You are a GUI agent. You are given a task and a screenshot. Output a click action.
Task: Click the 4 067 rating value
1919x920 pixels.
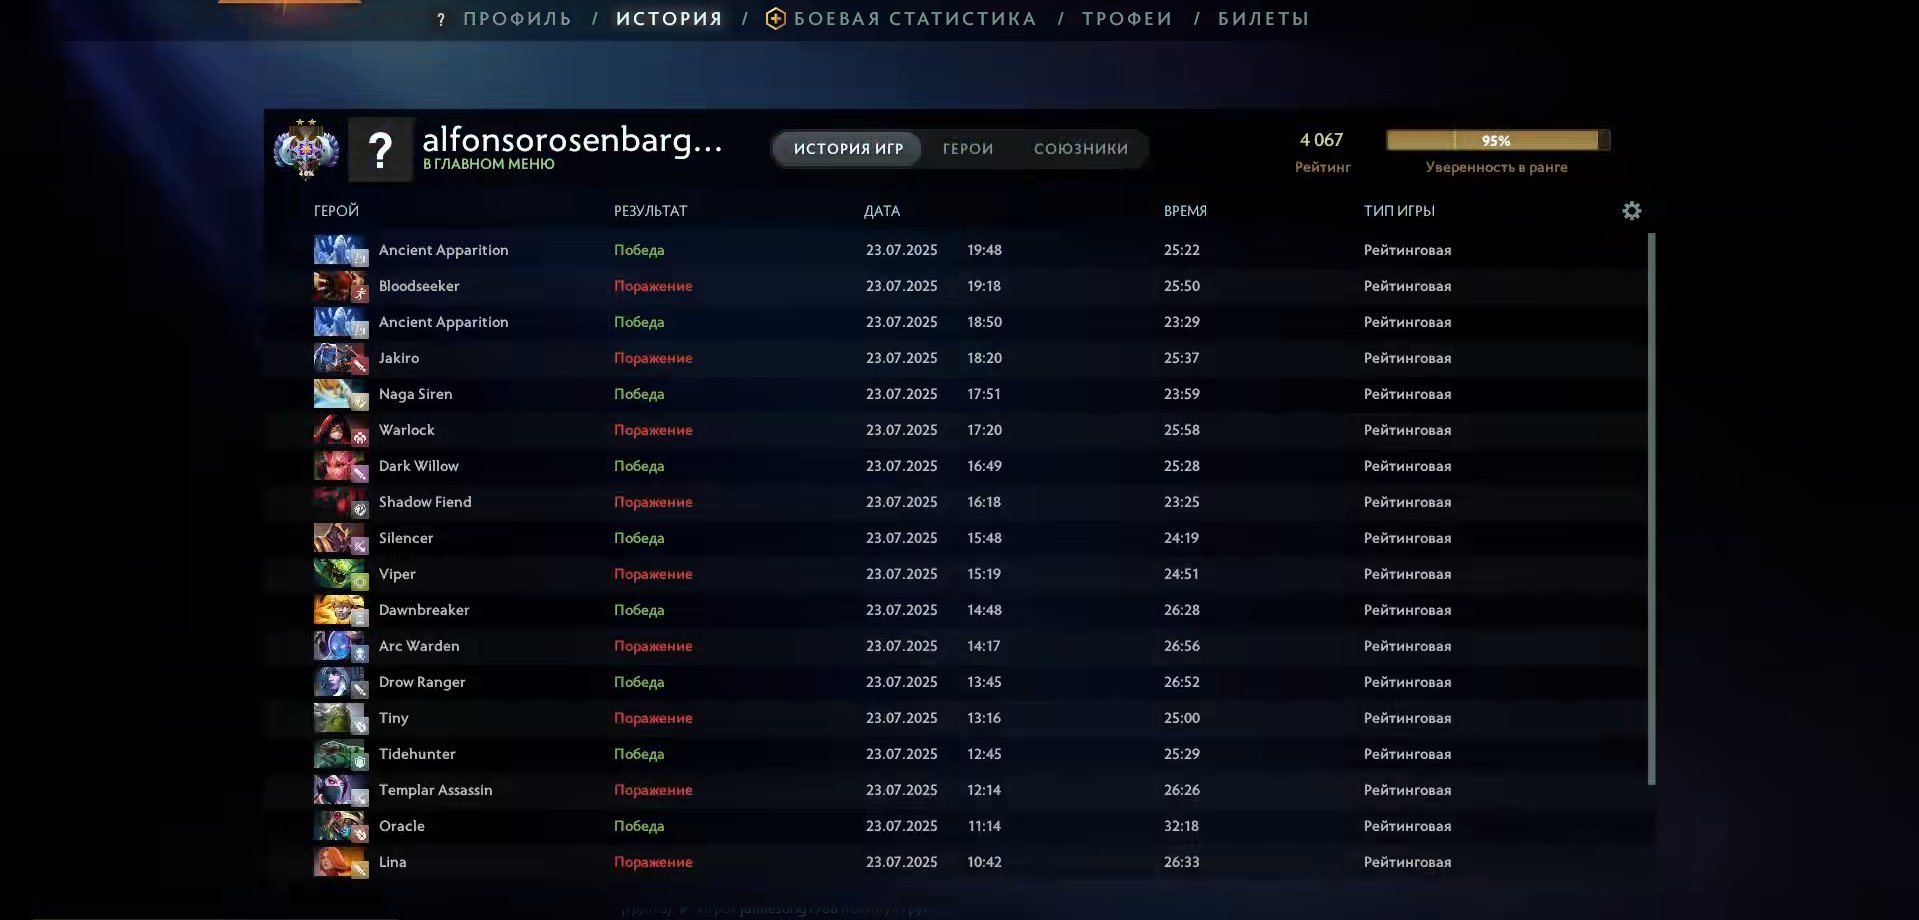1321,140
